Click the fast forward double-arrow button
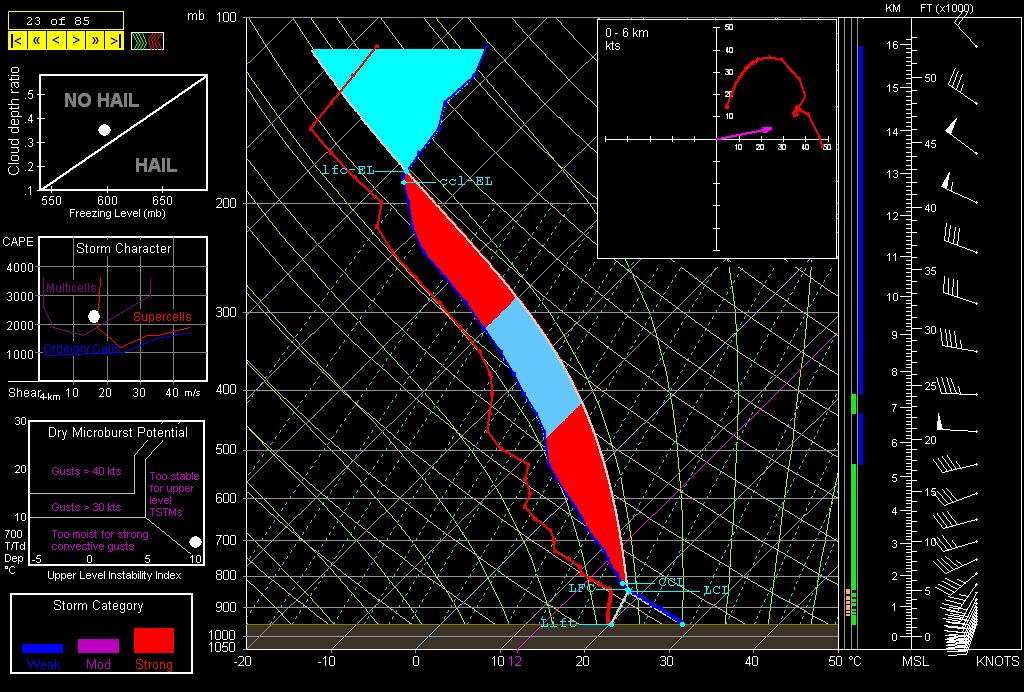 [x=96, y=41]
